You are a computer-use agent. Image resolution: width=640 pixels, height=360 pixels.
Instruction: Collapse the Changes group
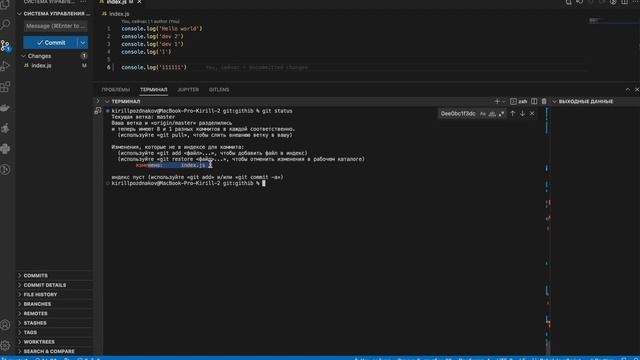(23, 56)
